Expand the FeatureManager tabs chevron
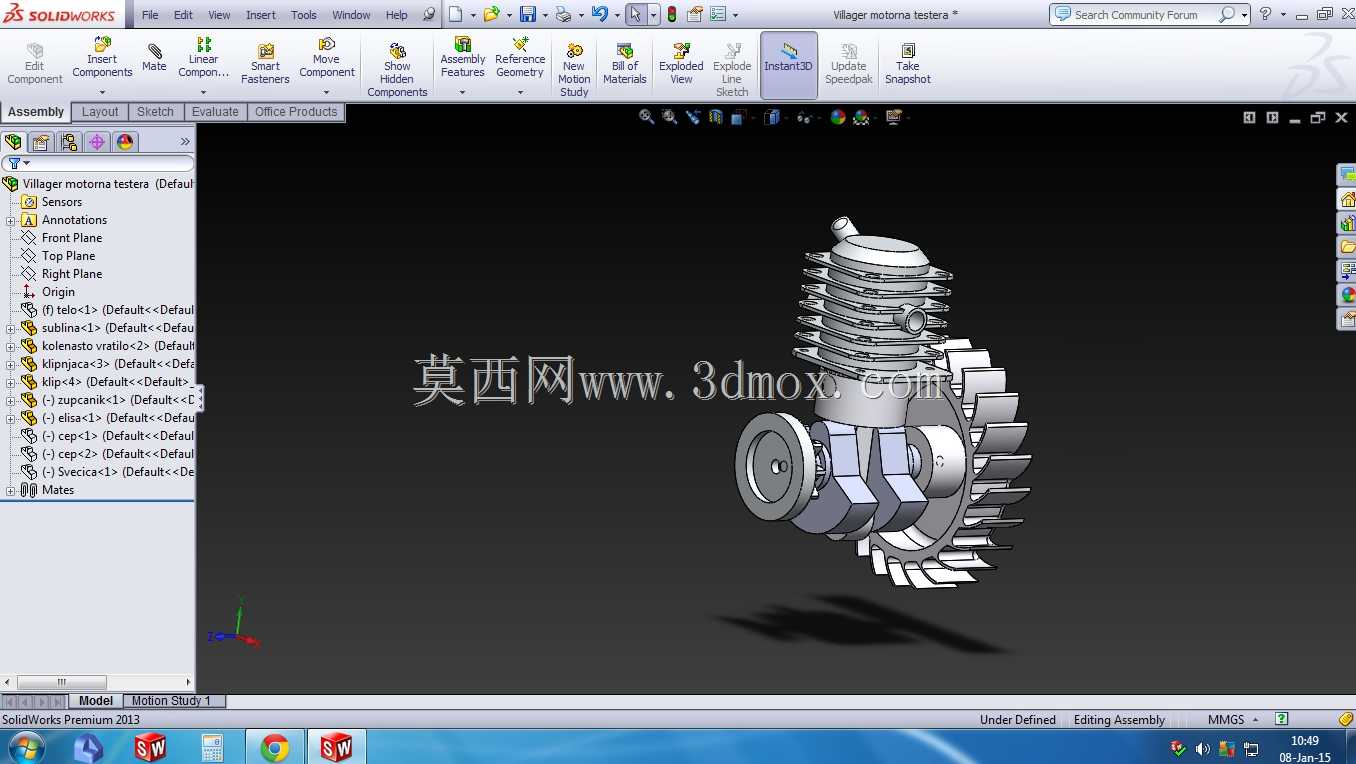The image size is (1356, 764). coord(185,142)
